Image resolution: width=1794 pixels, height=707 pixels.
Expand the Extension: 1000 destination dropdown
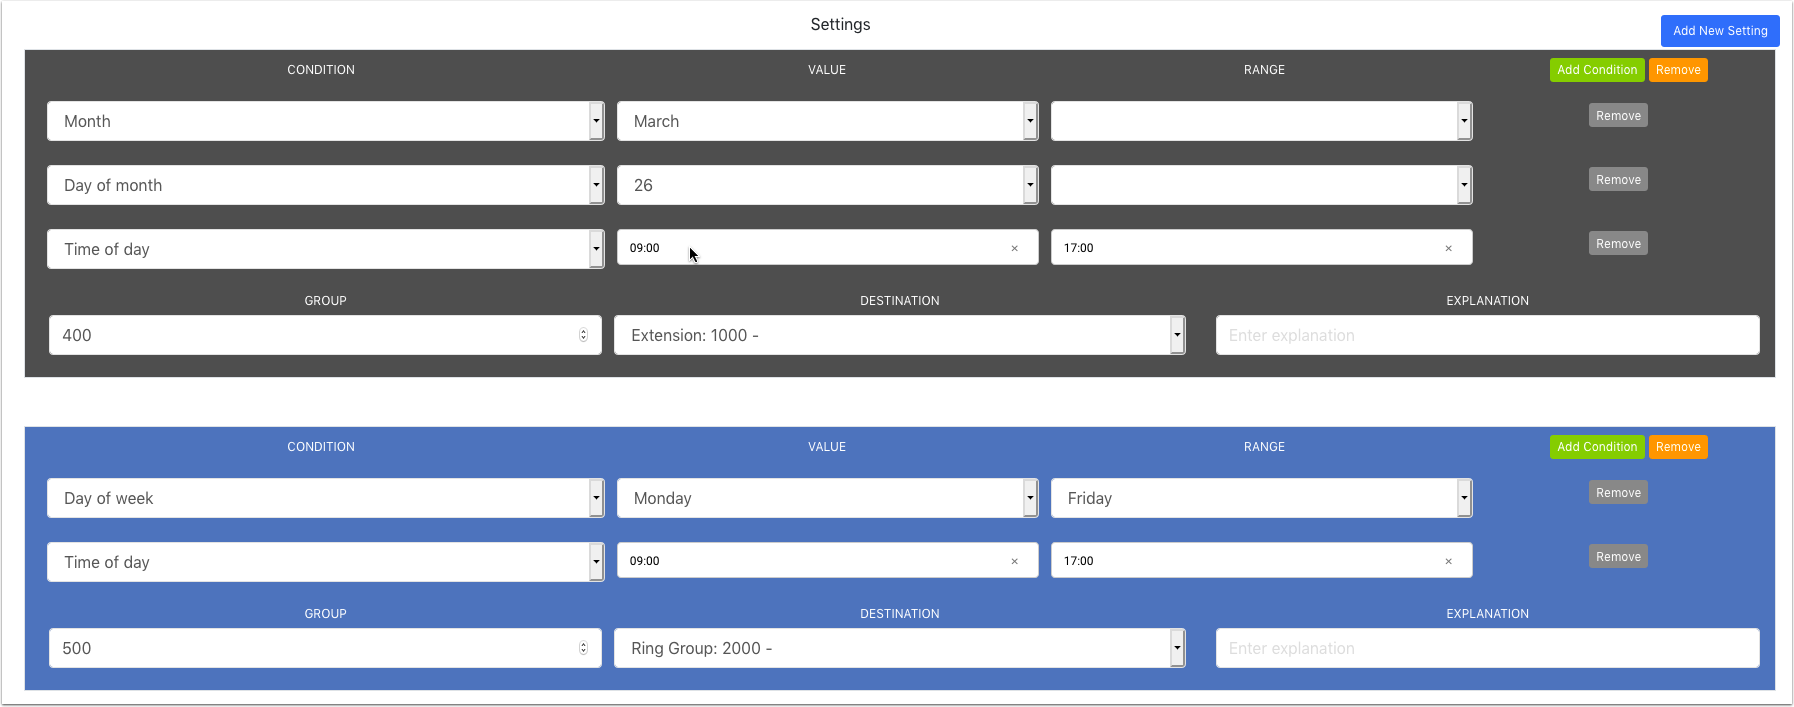click(x=1177, y=335)
